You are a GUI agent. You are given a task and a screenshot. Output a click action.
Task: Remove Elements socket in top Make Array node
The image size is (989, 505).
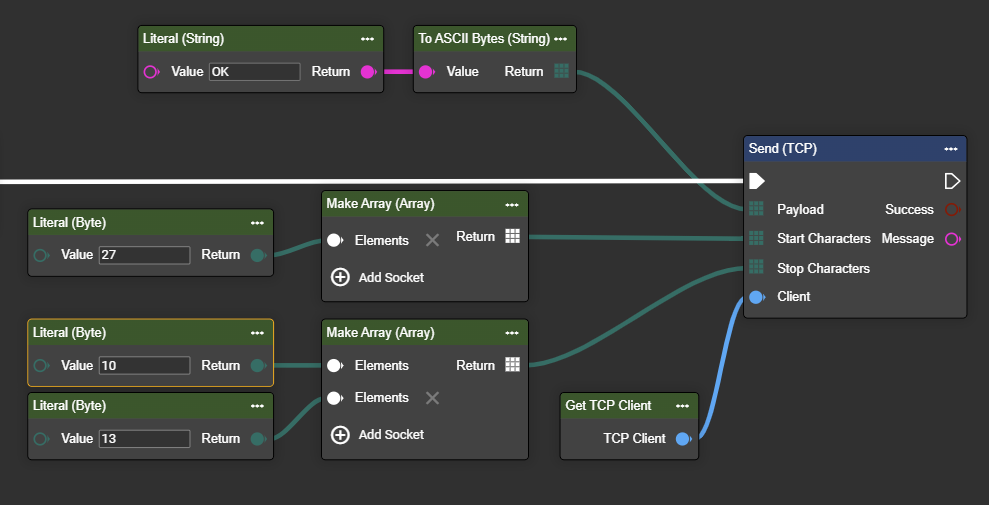pos(432,240)
